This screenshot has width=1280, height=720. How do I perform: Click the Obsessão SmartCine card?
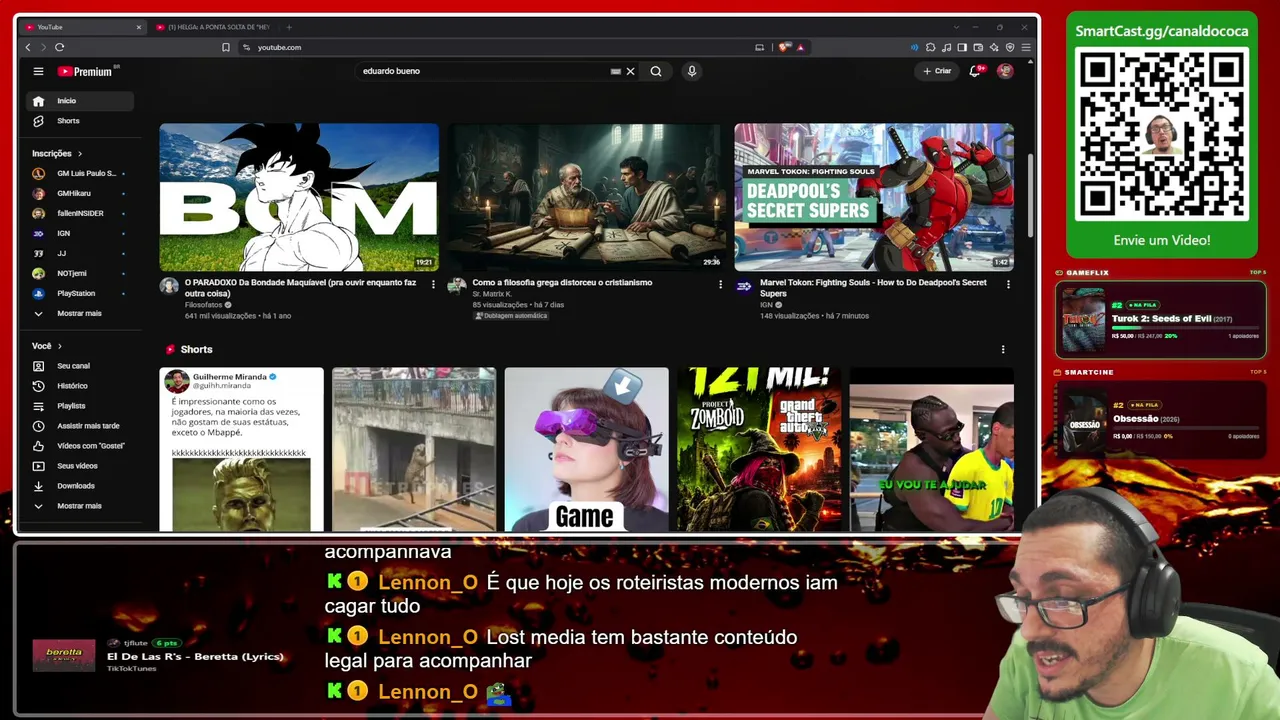coord(1161,420)
